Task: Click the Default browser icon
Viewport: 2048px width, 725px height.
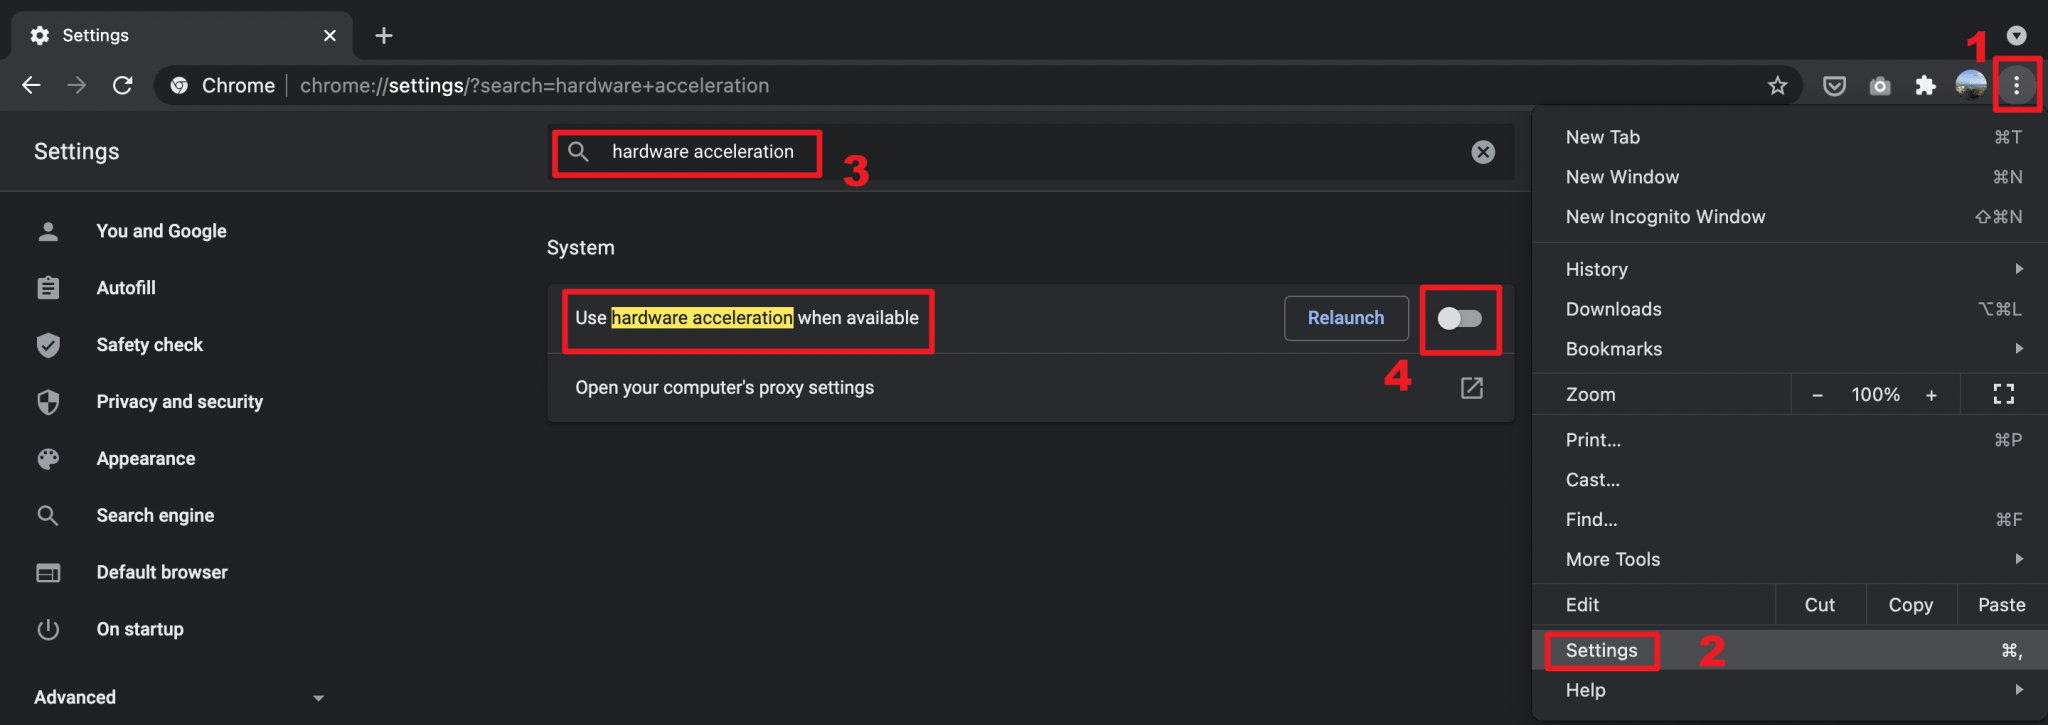Action: [x=48, y=572]
